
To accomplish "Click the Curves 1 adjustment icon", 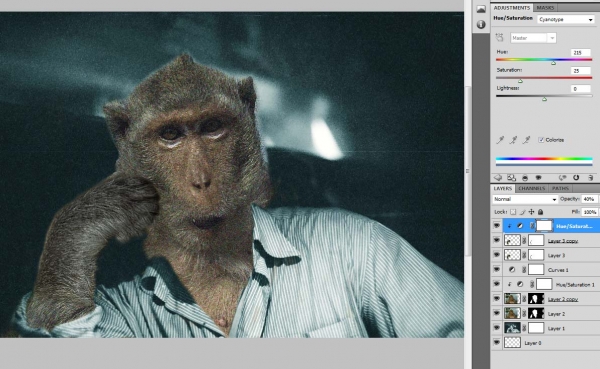I will click(x=512, y=270).
